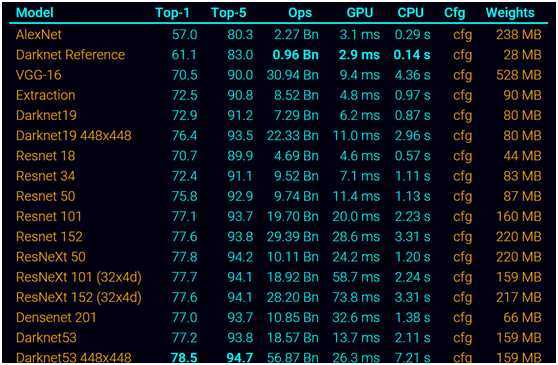Select the Weights column header
The width and height of the screenshot is (558, 365).
coord(510,13)
